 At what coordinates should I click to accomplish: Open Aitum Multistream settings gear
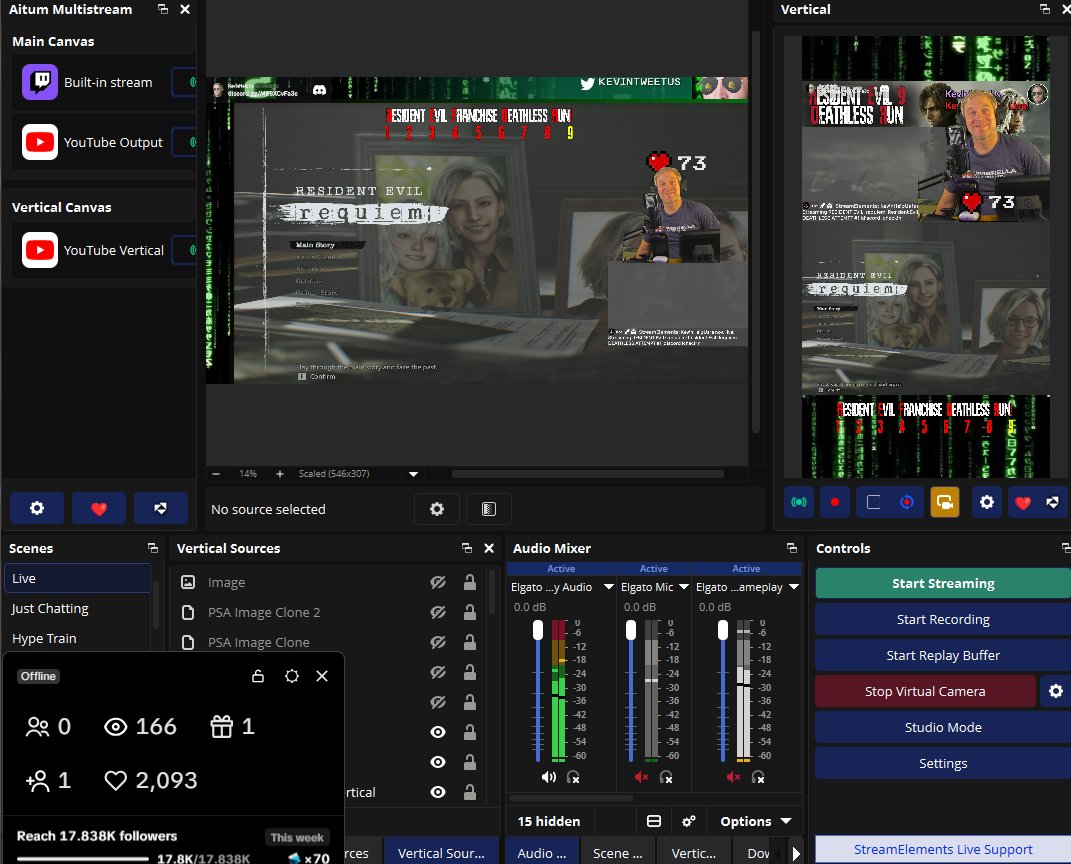tap(37, 508)
